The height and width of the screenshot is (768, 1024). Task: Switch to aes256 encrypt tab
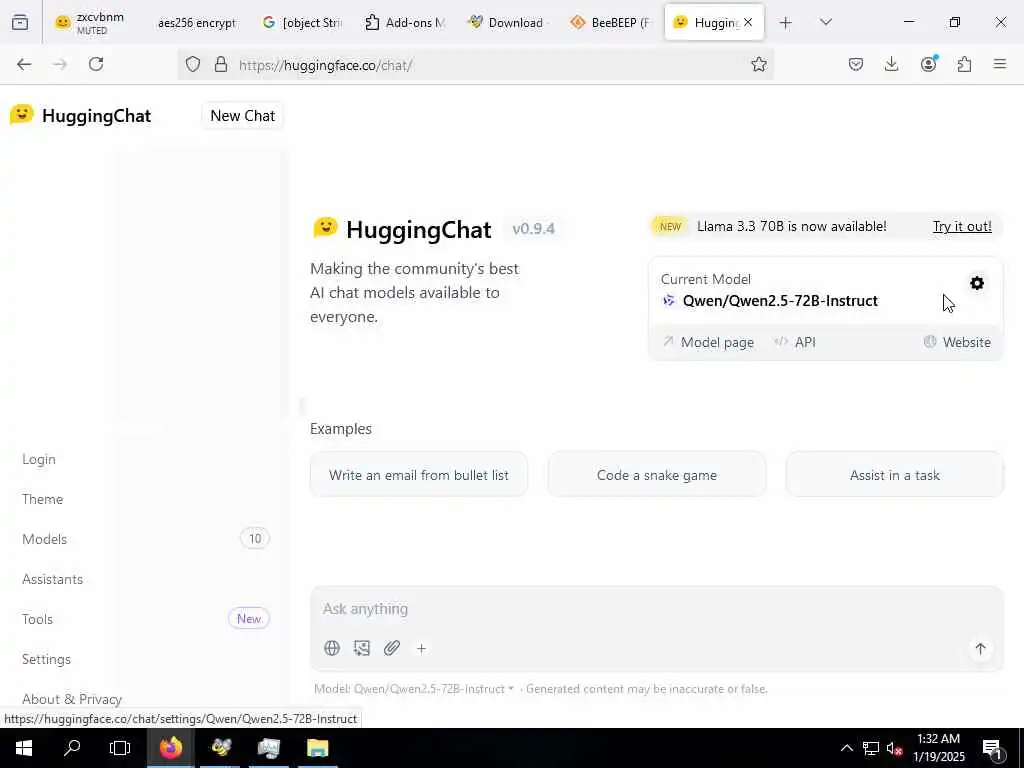[195, 23]
